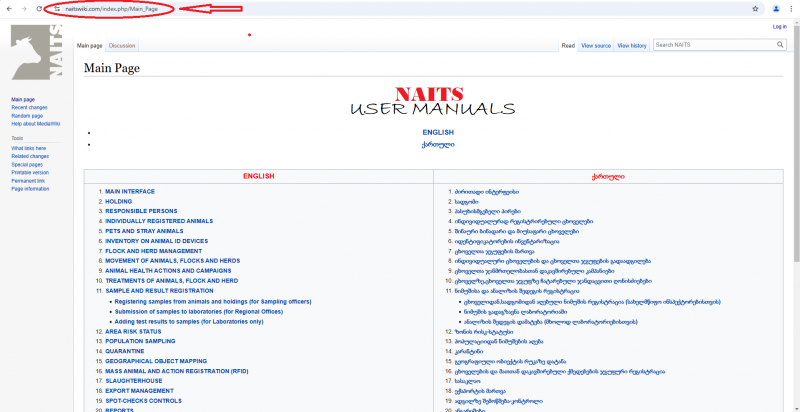This screenshot has height=412, width=800.
Task: Open INVENTORY ON ANIMAL ID DEVICES
Action: [157, 241]
